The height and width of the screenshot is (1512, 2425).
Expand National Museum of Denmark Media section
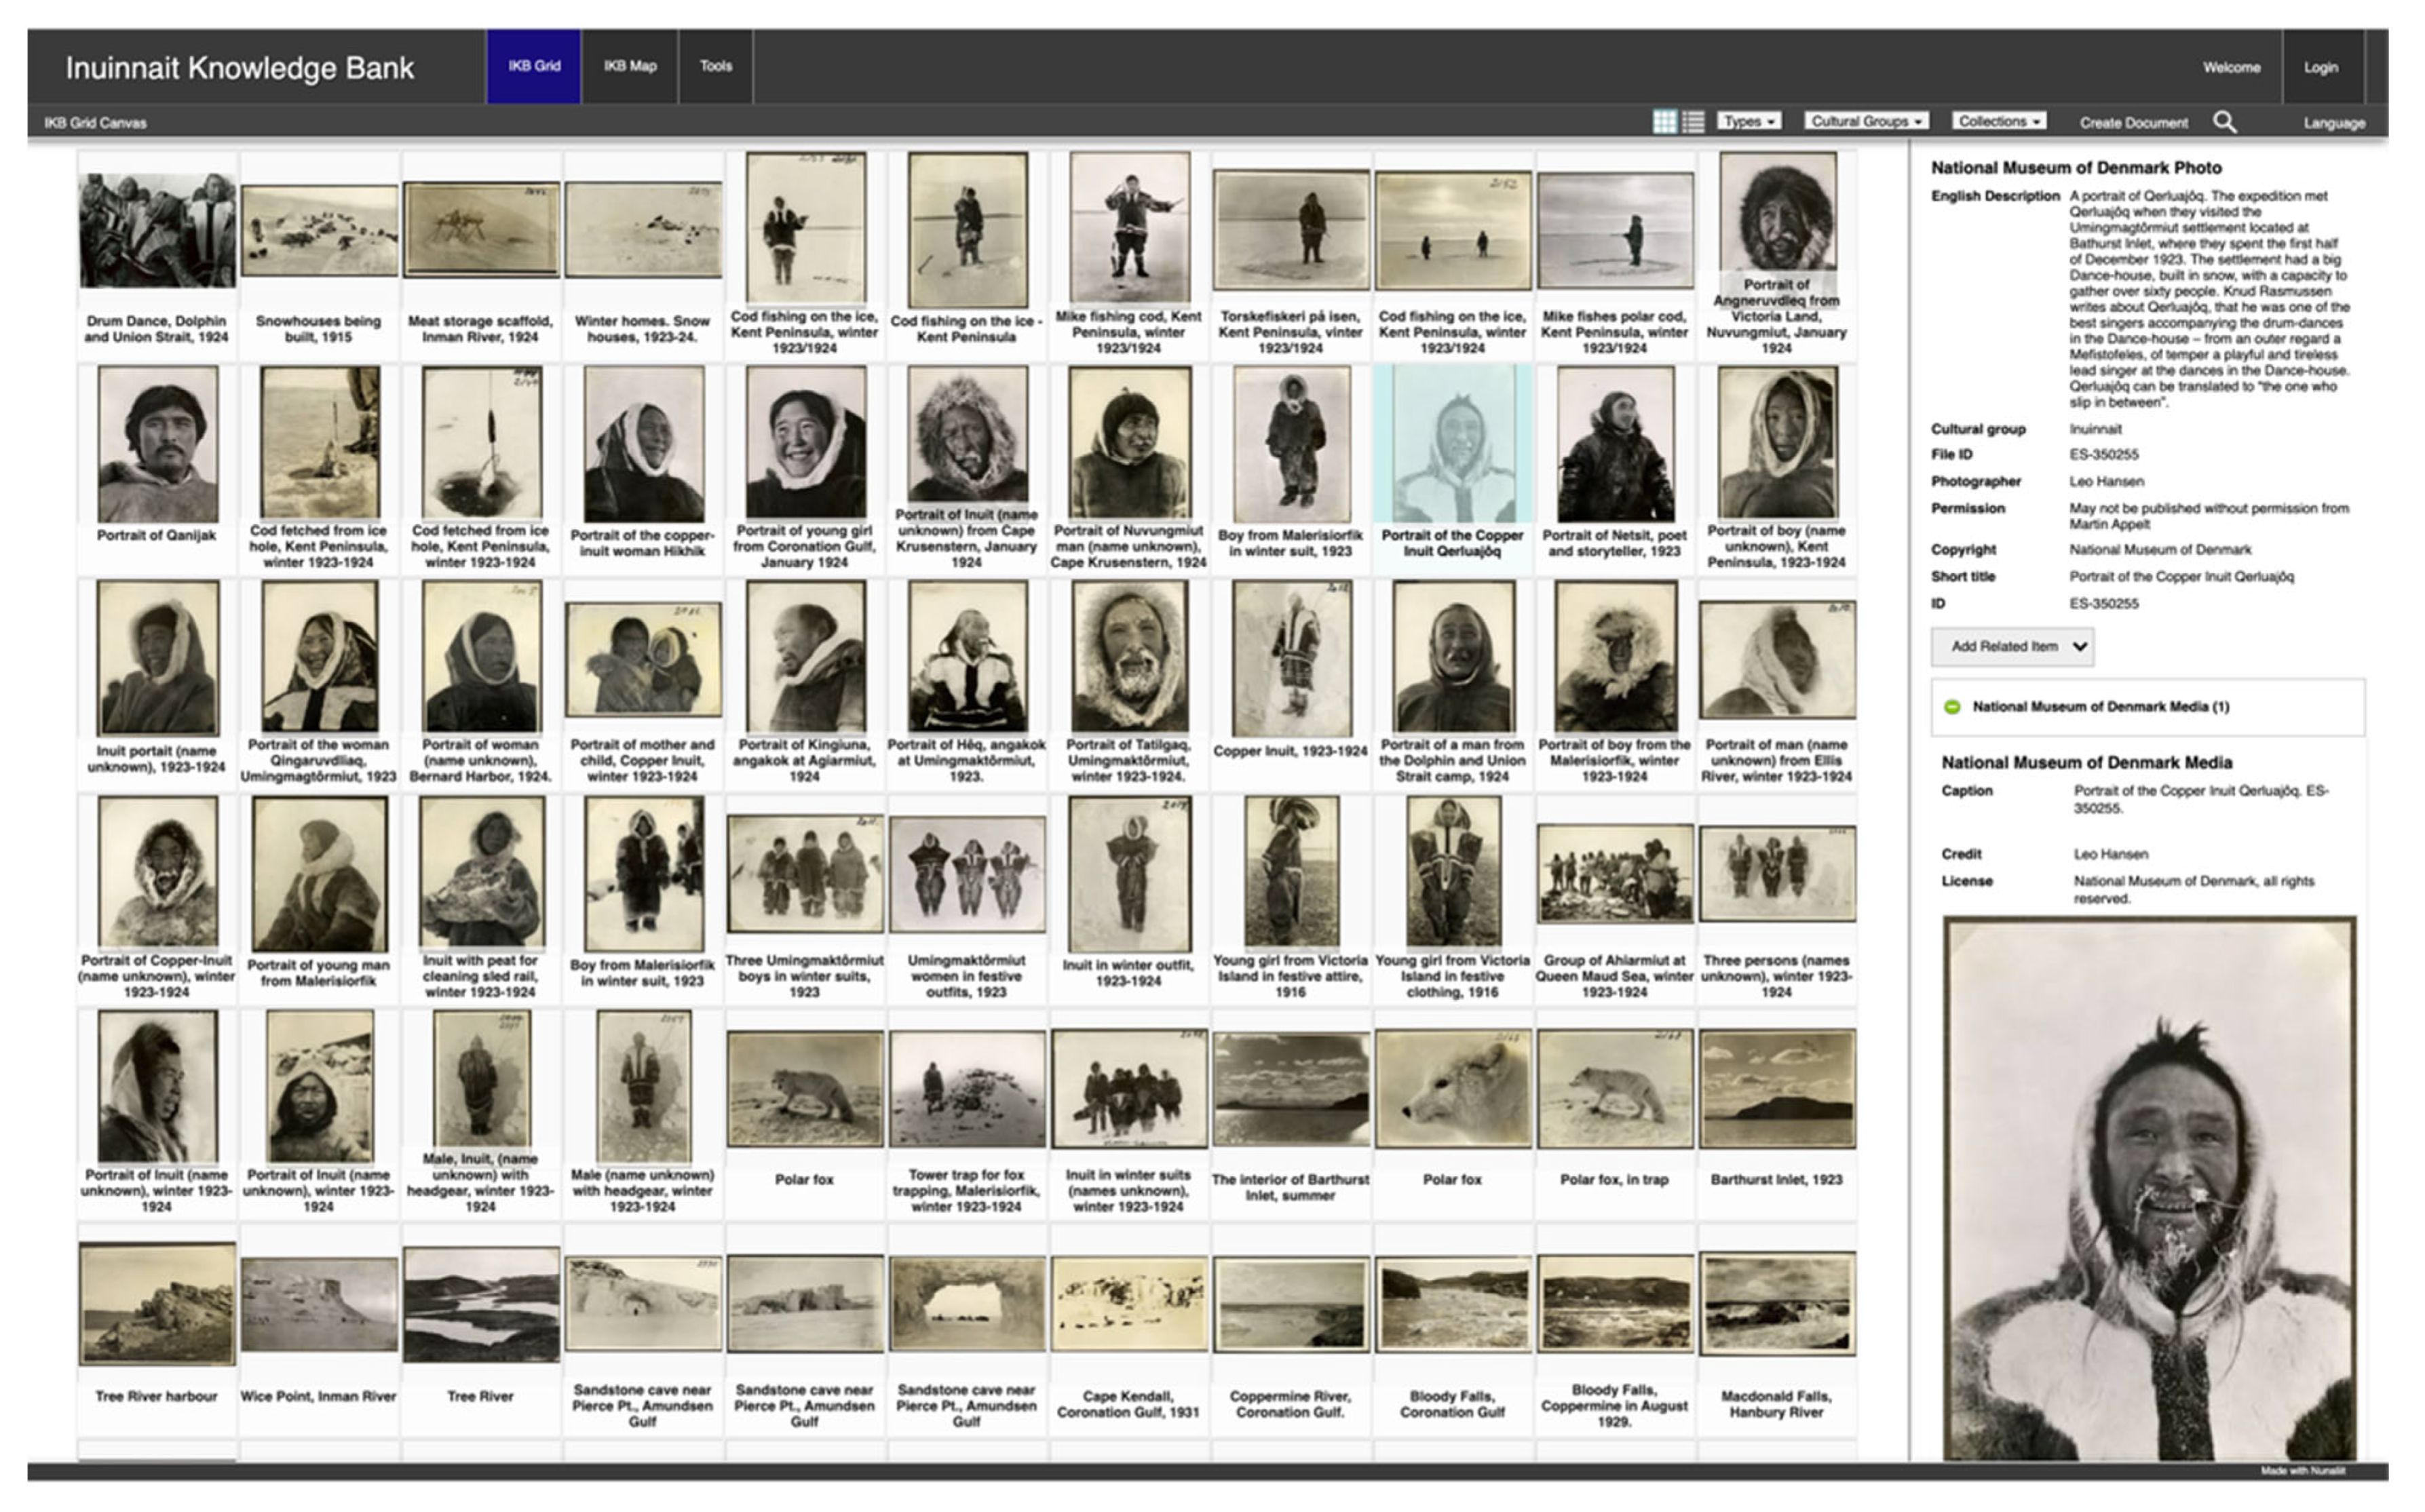2100,707
